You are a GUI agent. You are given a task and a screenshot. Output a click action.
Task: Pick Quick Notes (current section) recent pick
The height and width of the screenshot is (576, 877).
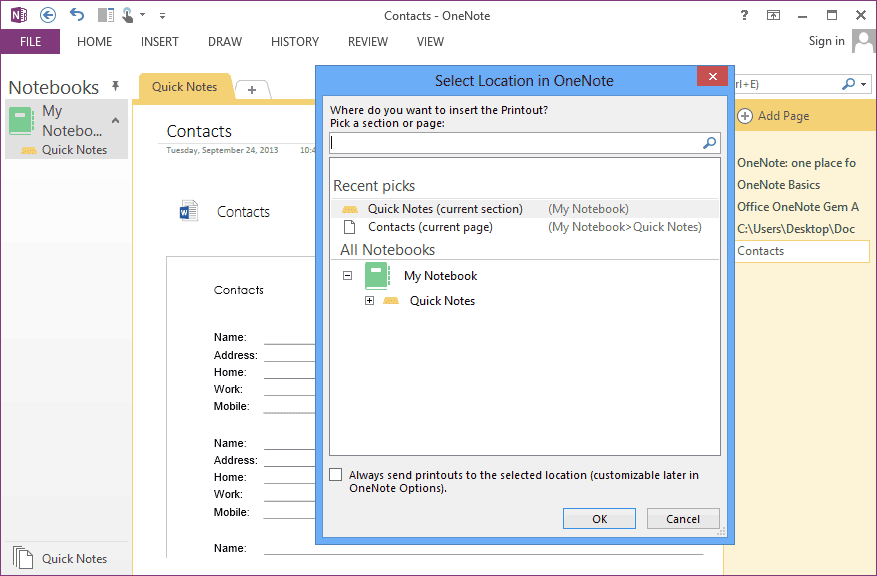pos(525,209)
